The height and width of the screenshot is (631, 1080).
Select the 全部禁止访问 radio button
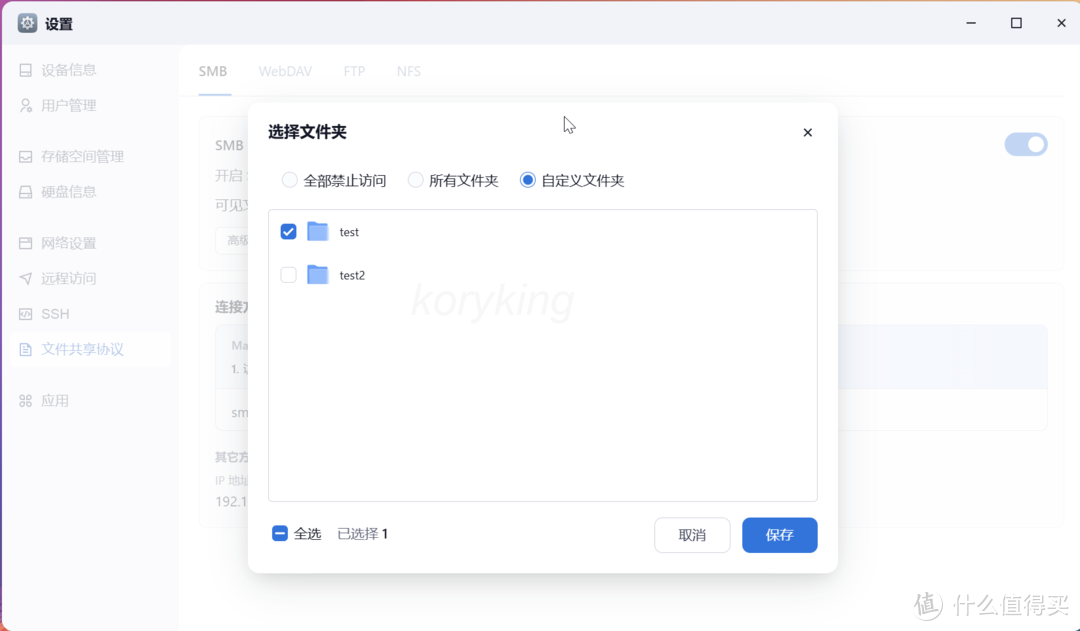[289, 180]
